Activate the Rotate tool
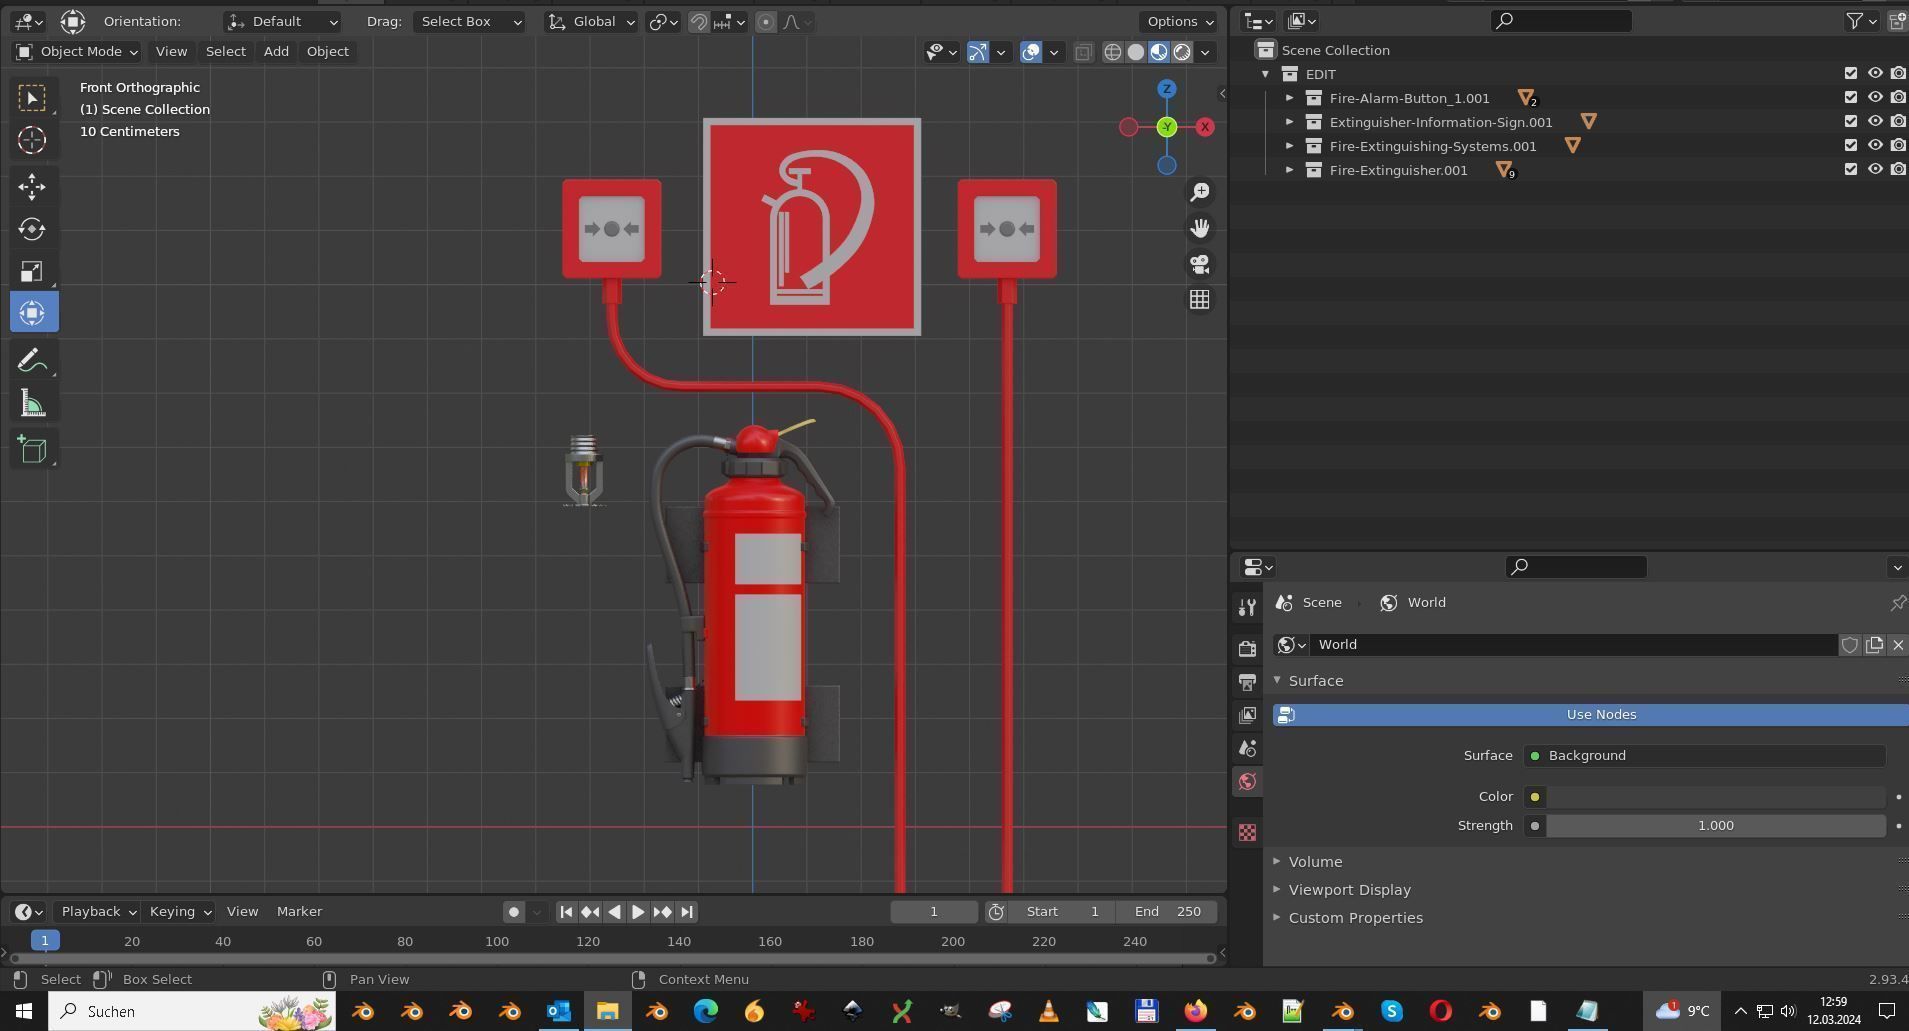This screenshot has height=1031, width=1909. (32, 229)
